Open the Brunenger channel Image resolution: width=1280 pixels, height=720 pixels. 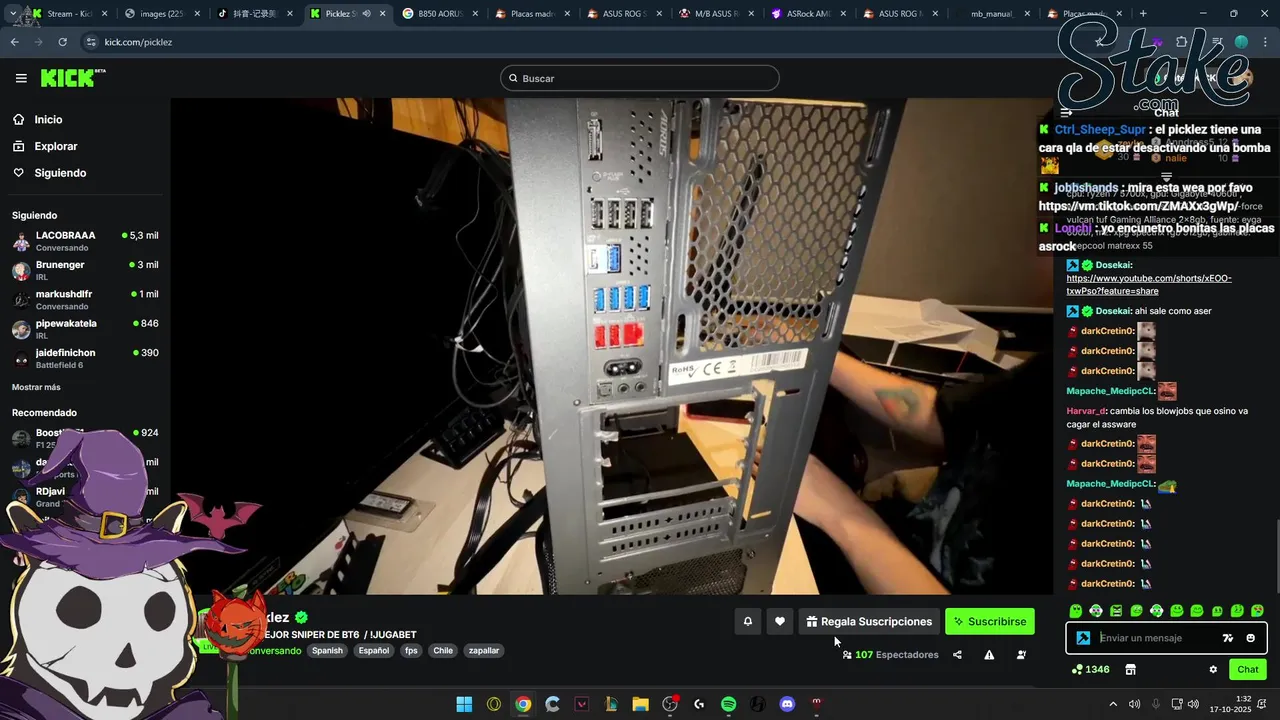click(85, 270)
